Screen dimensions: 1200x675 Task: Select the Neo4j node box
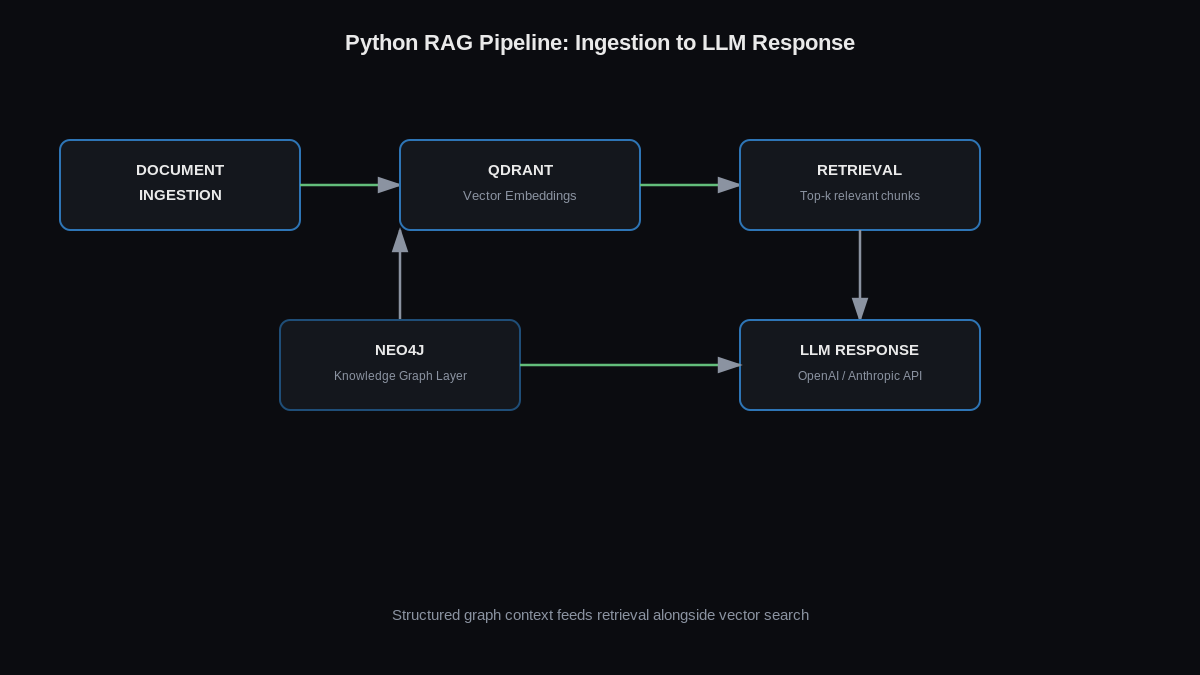pyautogui.click(x=400, y=365)
